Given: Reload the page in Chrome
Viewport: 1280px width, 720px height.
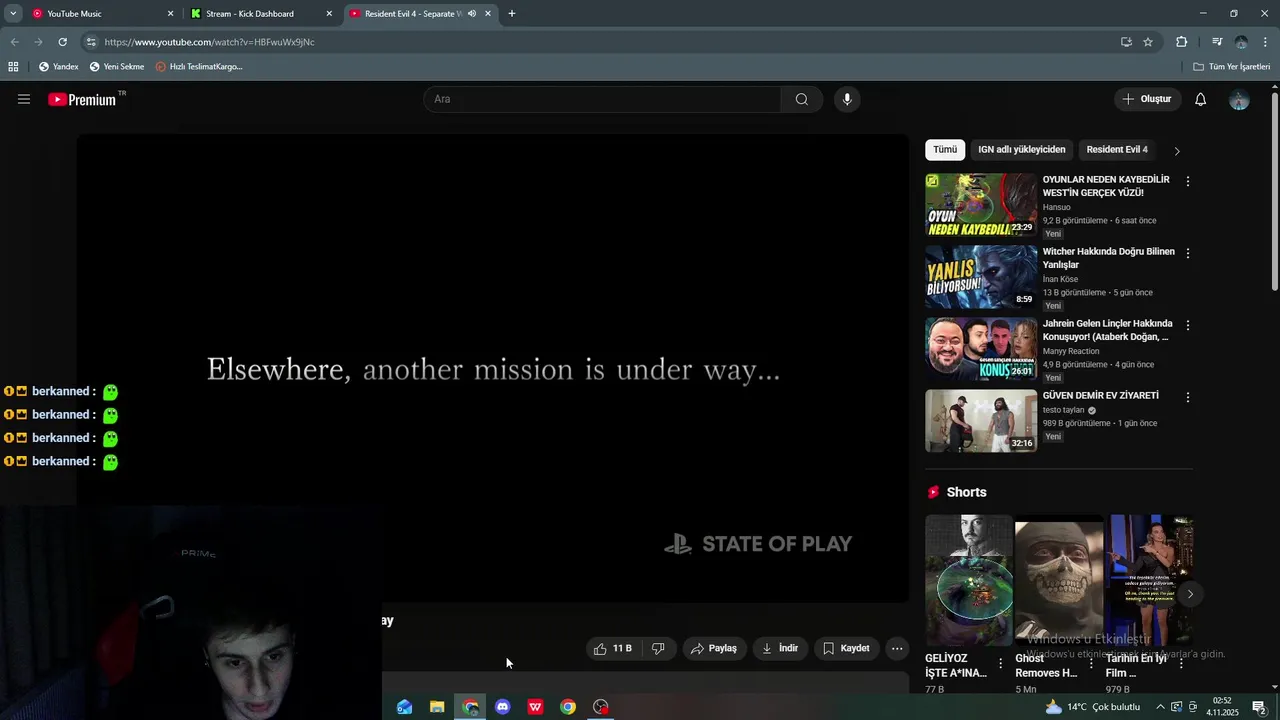Looking at the screenshot, I should pyautogui.click(x=62, y=42).
